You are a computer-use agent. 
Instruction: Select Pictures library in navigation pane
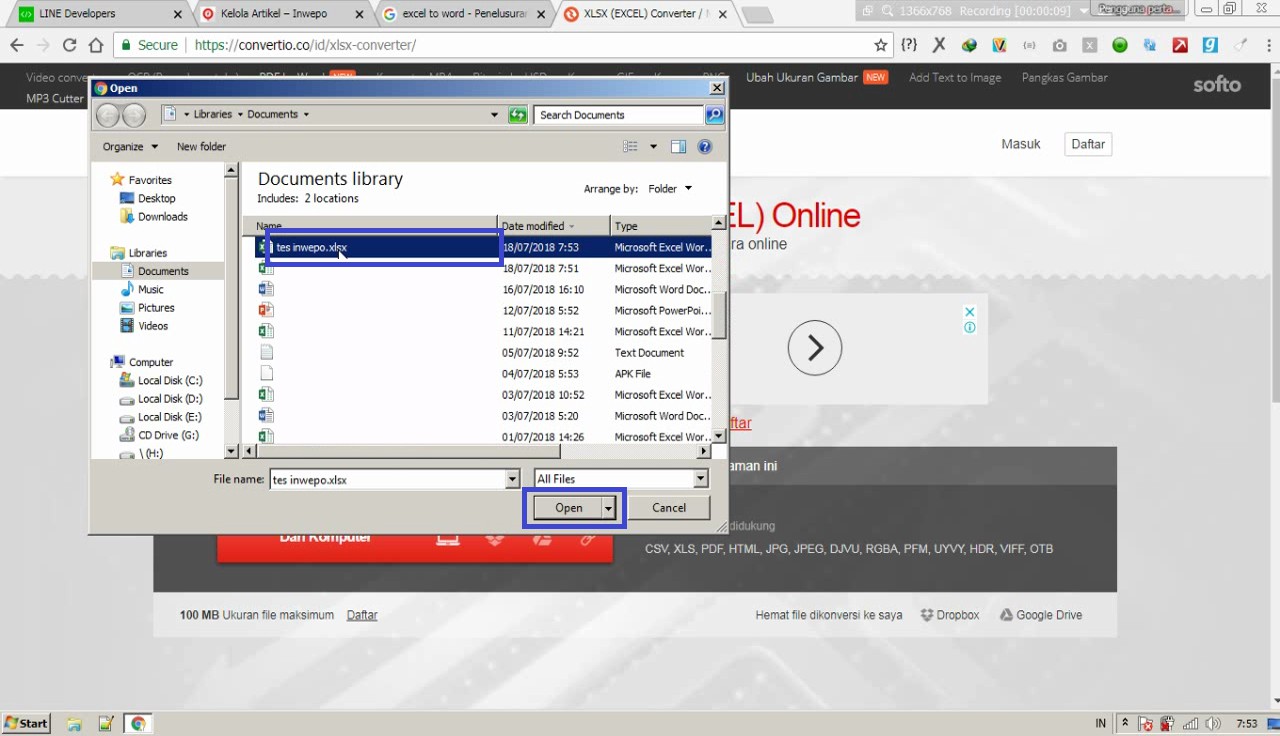coord(147,307)
